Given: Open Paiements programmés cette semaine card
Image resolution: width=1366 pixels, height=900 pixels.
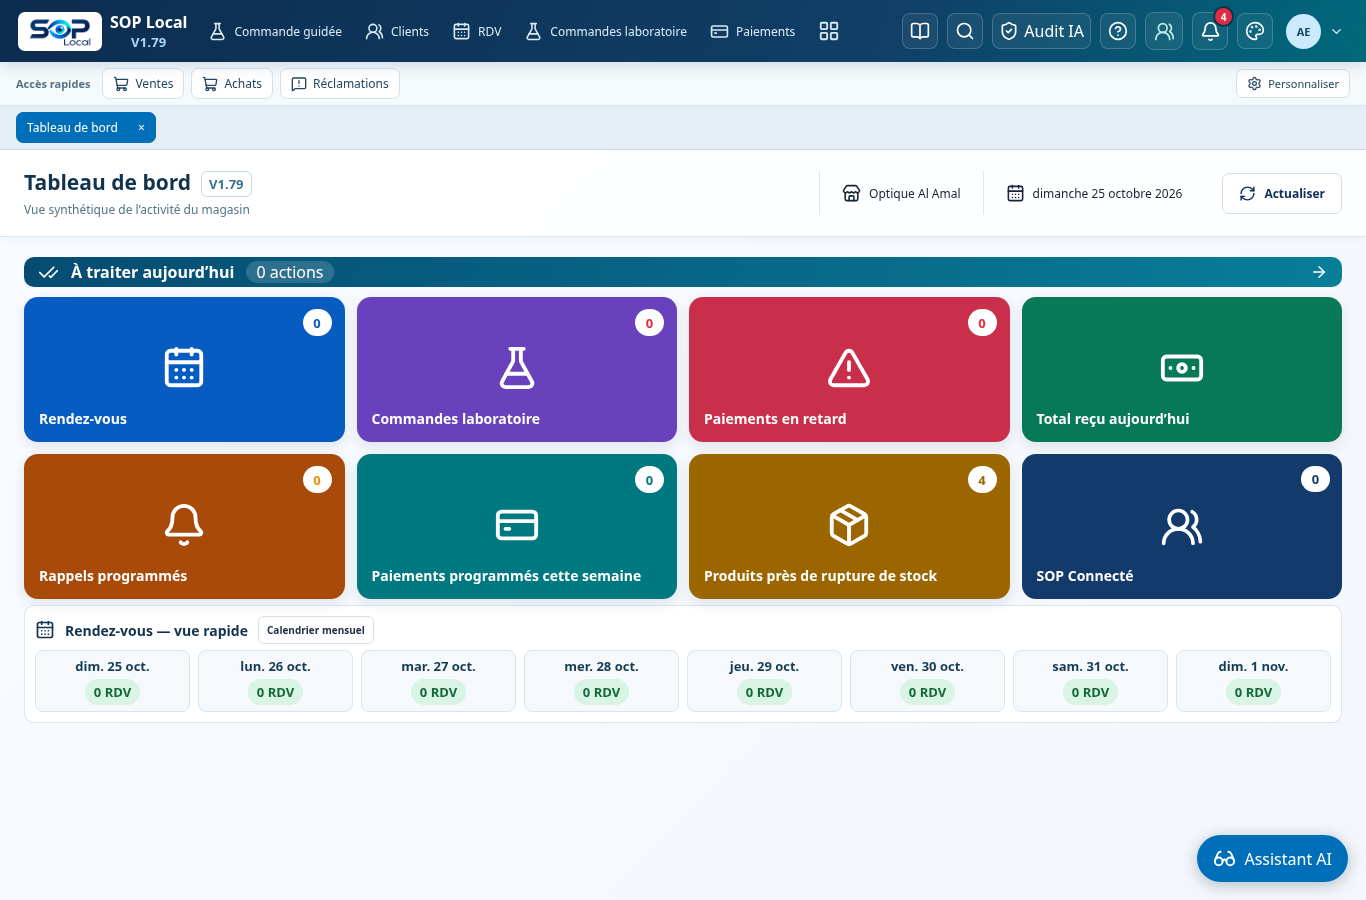Looking at the screenshot, I should [517, 526].
